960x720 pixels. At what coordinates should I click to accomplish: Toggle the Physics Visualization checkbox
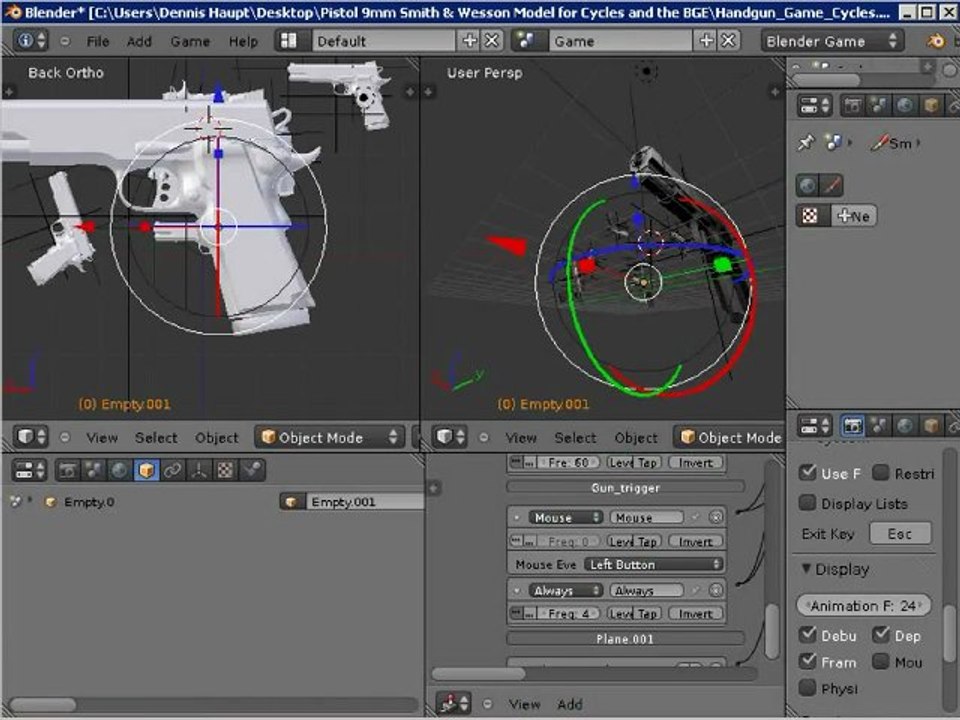tap(808, 688)
